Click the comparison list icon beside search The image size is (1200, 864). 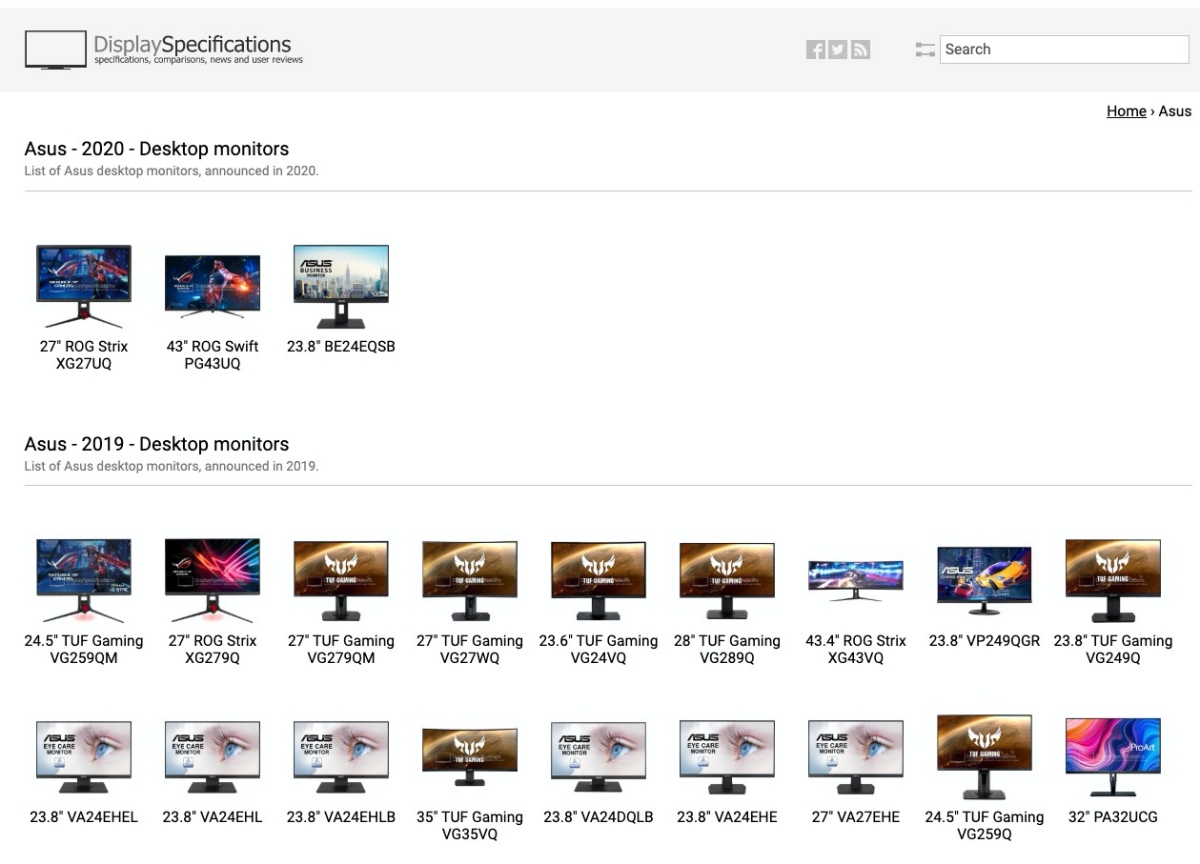(x=925, y=50)
